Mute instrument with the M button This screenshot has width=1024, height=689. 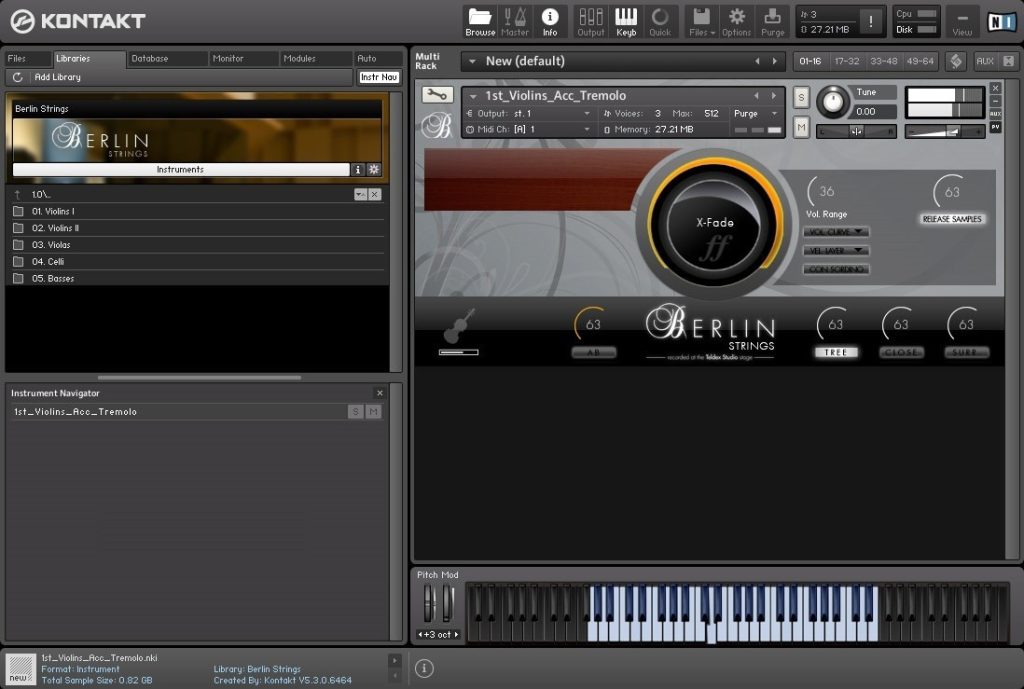[x=801, y=127]
